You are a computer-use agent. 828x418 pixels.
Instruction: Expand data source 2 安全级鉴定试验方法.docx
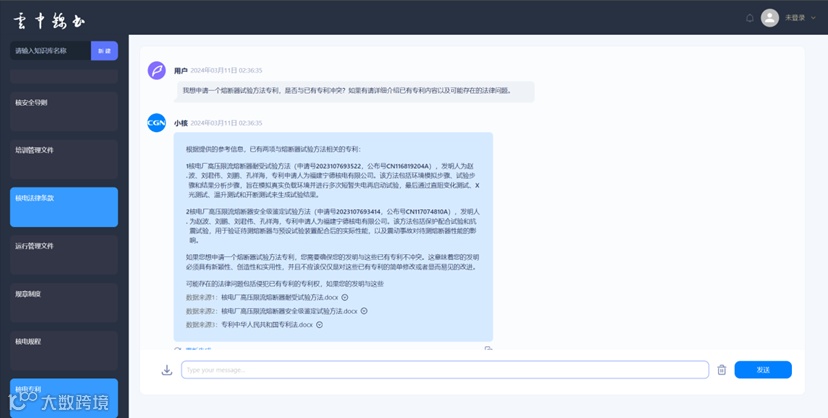coord(364,311)
